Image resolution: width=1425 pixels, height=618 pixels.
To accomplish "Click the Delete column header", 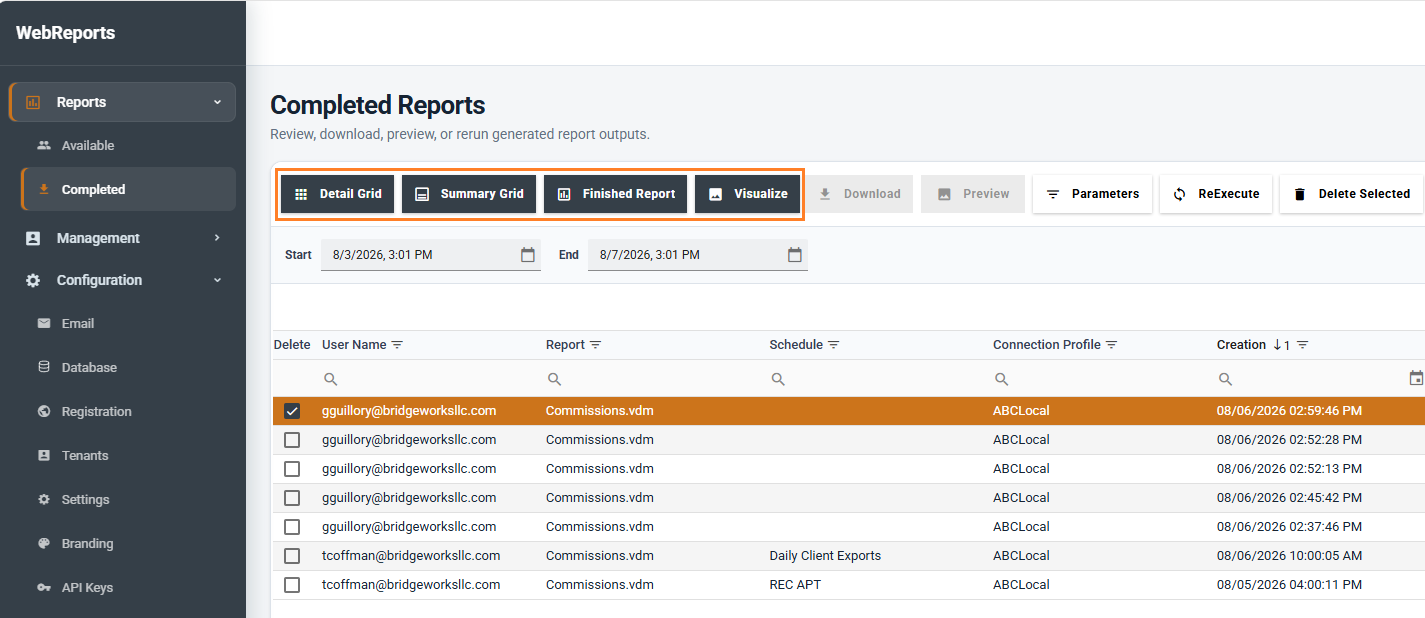I will click(x=292, y=345).
